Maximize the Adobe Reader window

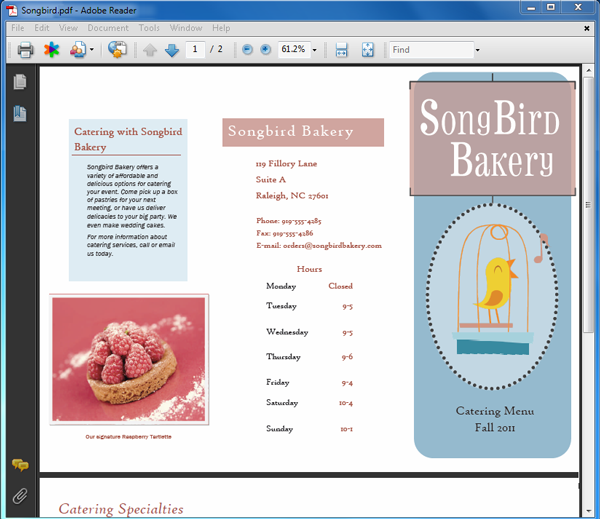551,8
